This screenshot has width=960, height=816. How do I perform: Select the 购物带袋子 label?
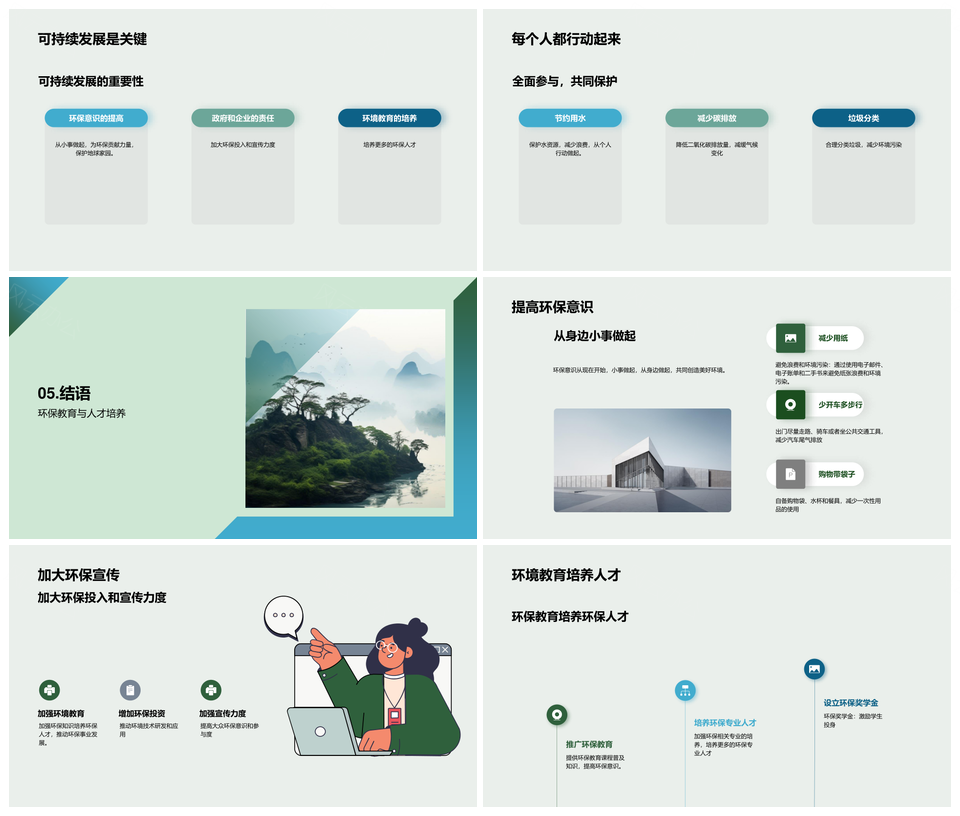click(836, 474)
